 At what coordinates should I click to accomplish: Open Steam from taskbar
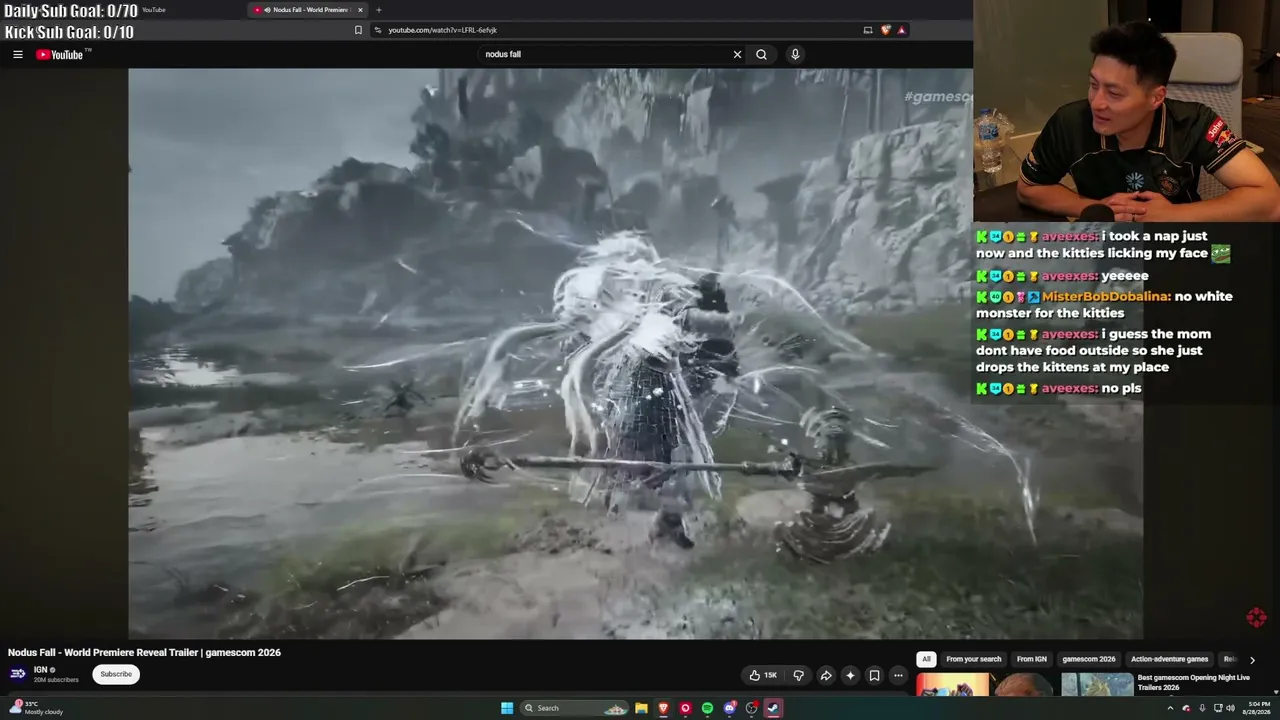(774, 708)
